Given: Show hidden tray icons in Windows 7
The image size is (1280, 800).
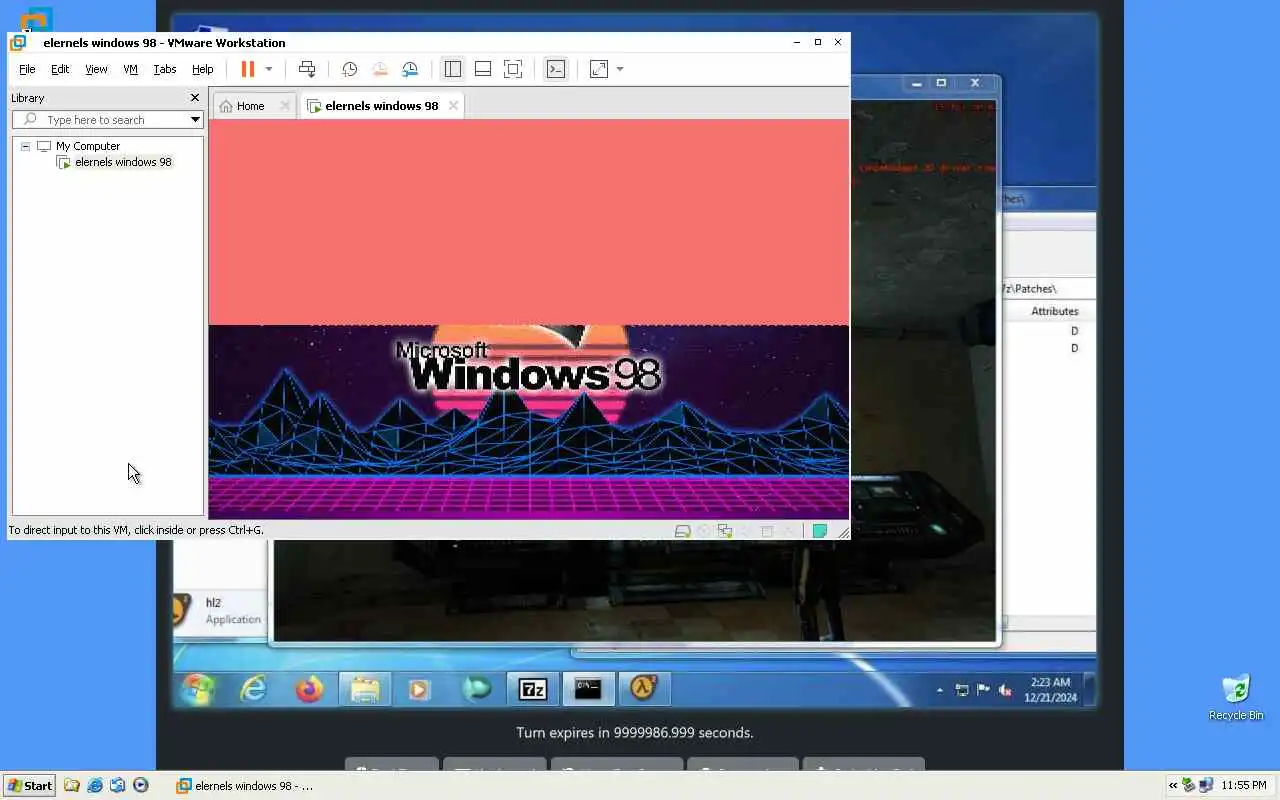Looking at the screenshot, I should coord(939,690).
